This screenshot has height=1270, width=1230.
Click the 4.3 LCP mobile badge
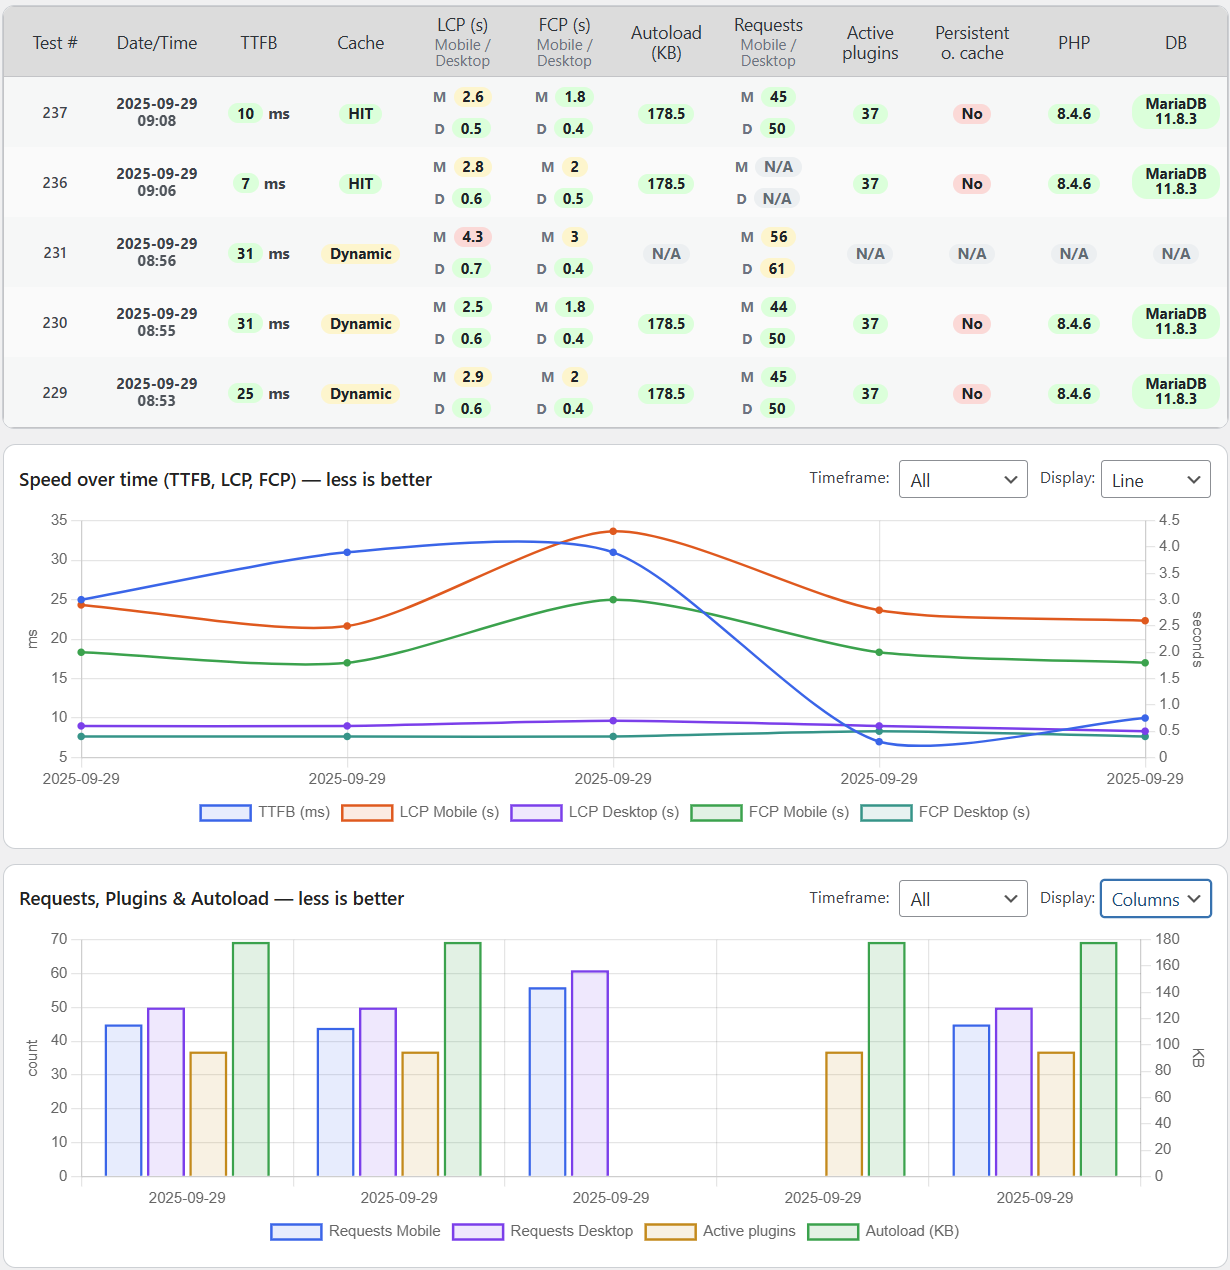point(472,237)
